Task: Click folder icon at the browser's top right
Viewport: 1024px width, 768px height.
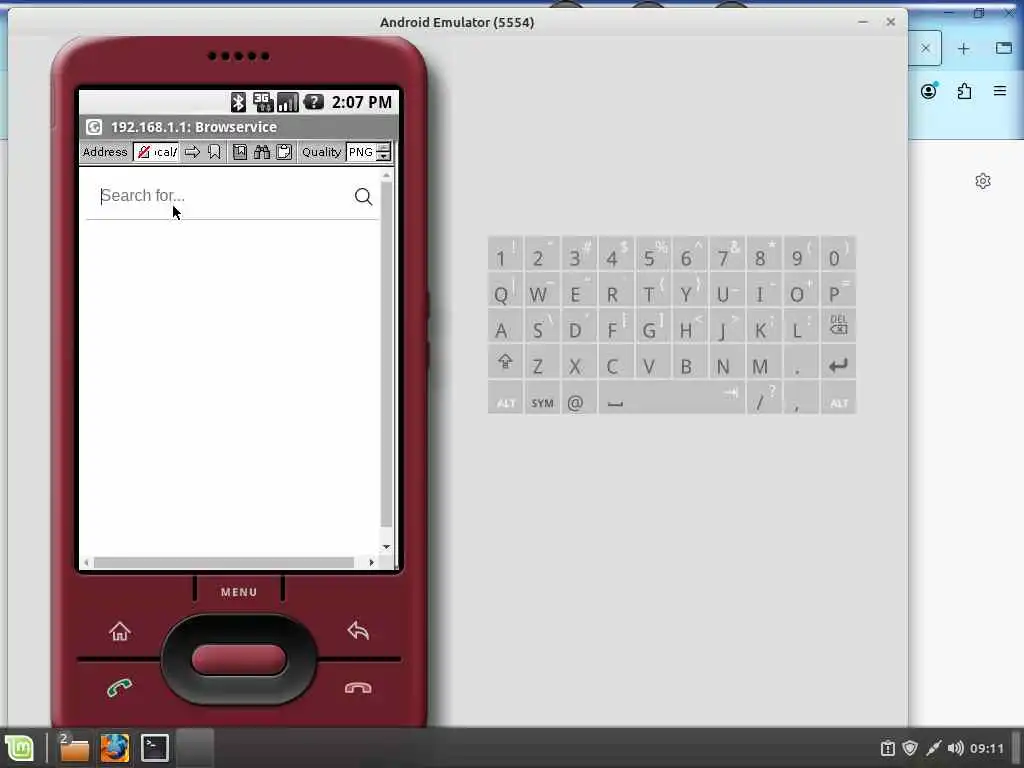Action: (x=1004, y=48)
